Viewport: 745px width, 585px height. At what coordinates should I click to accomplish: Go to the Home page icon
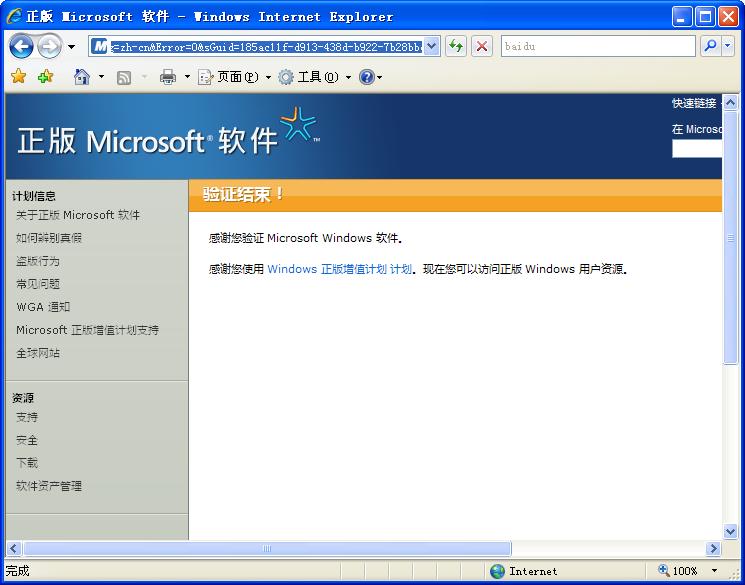tap(82, 76)
